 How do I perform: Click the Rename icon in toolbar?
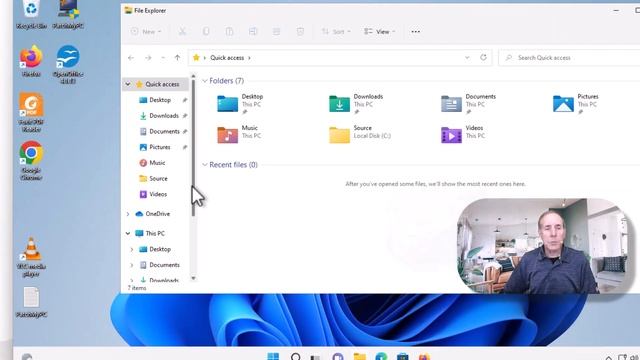[253, 31]
